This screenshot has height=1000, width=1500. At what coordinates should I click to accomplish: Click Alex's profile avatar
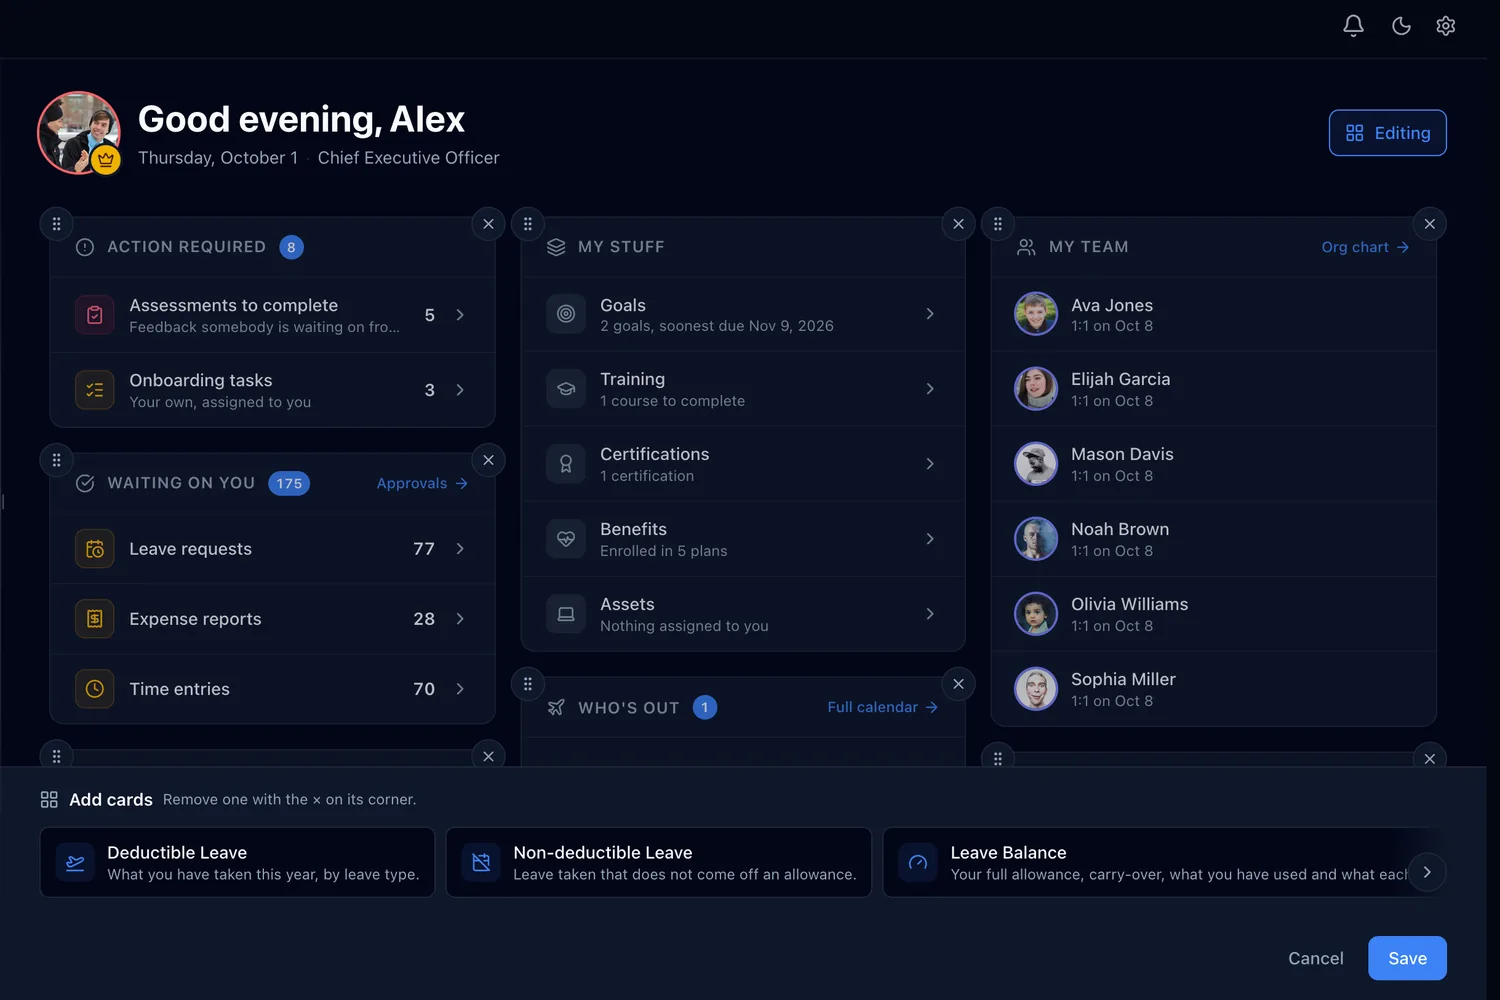tap(79, 133)
